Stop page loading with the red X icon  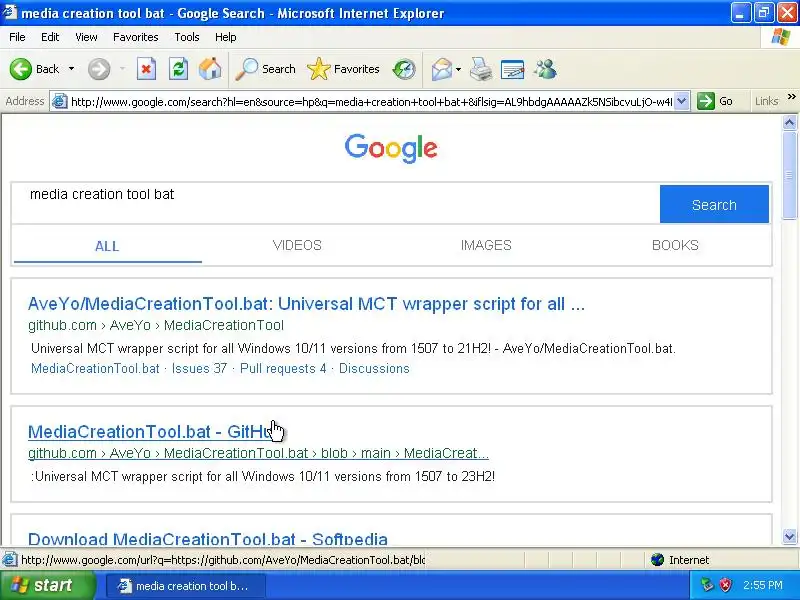coord(146,69)
